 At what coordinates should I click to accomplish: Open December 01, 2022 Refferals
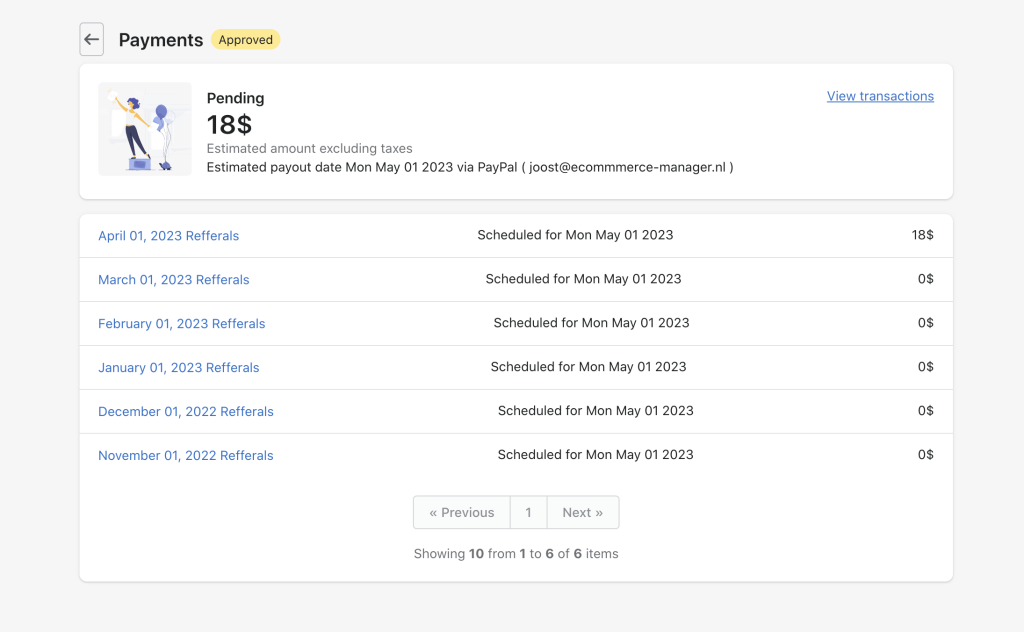(185, 411)
